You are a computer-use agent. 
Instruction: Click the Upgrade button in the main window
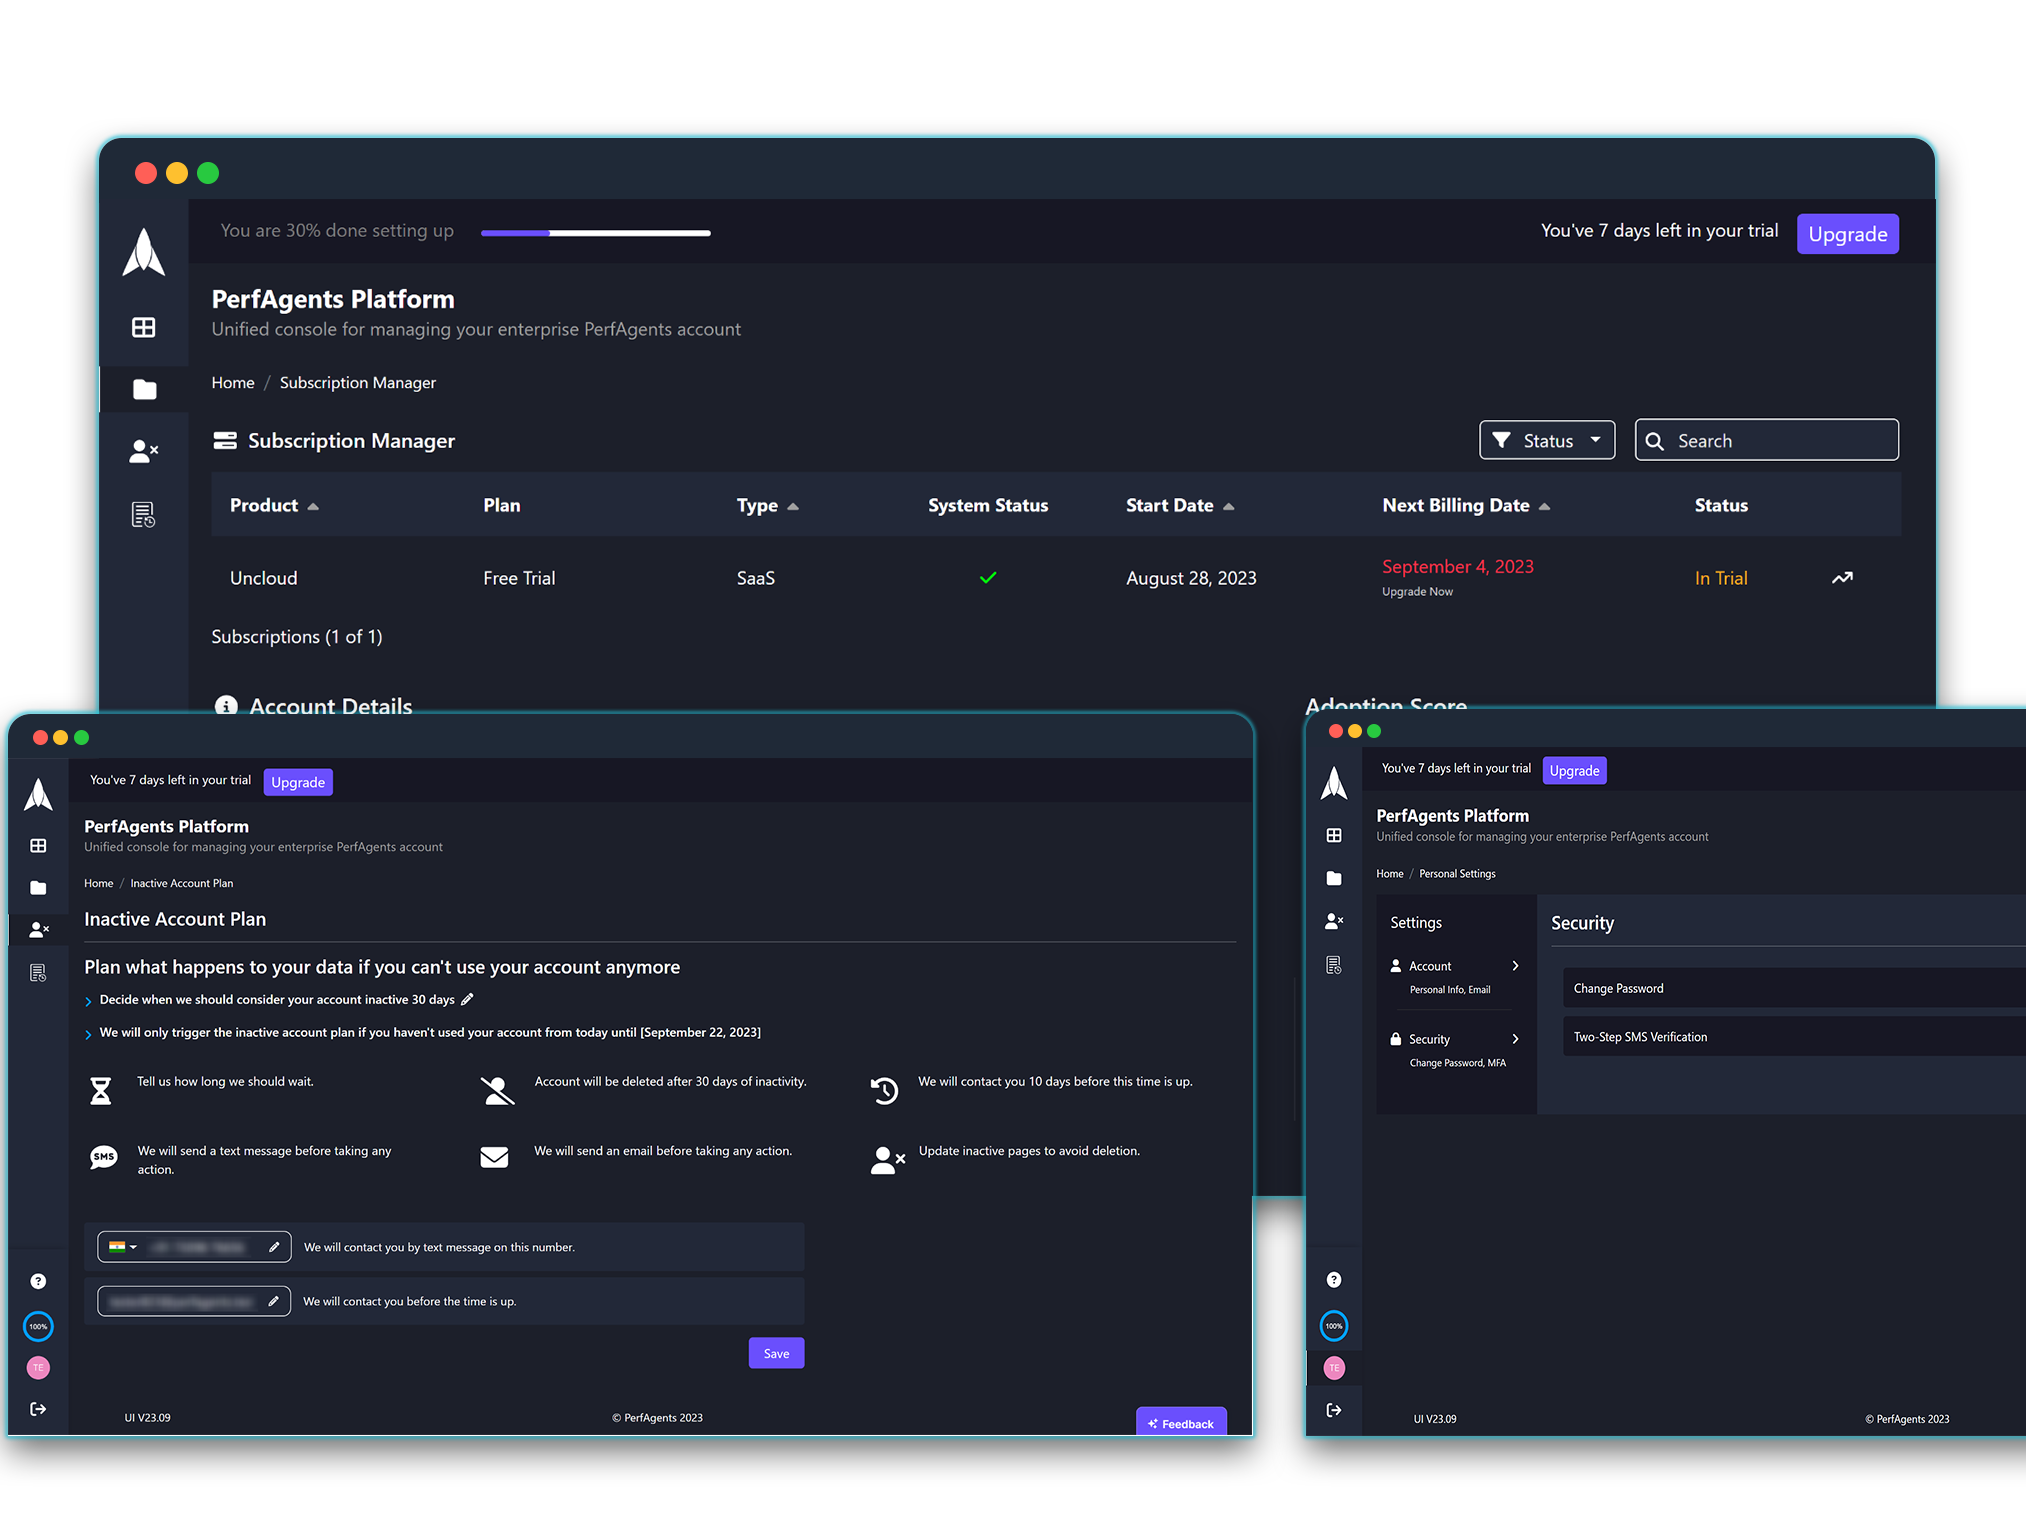pos(1847,234)
